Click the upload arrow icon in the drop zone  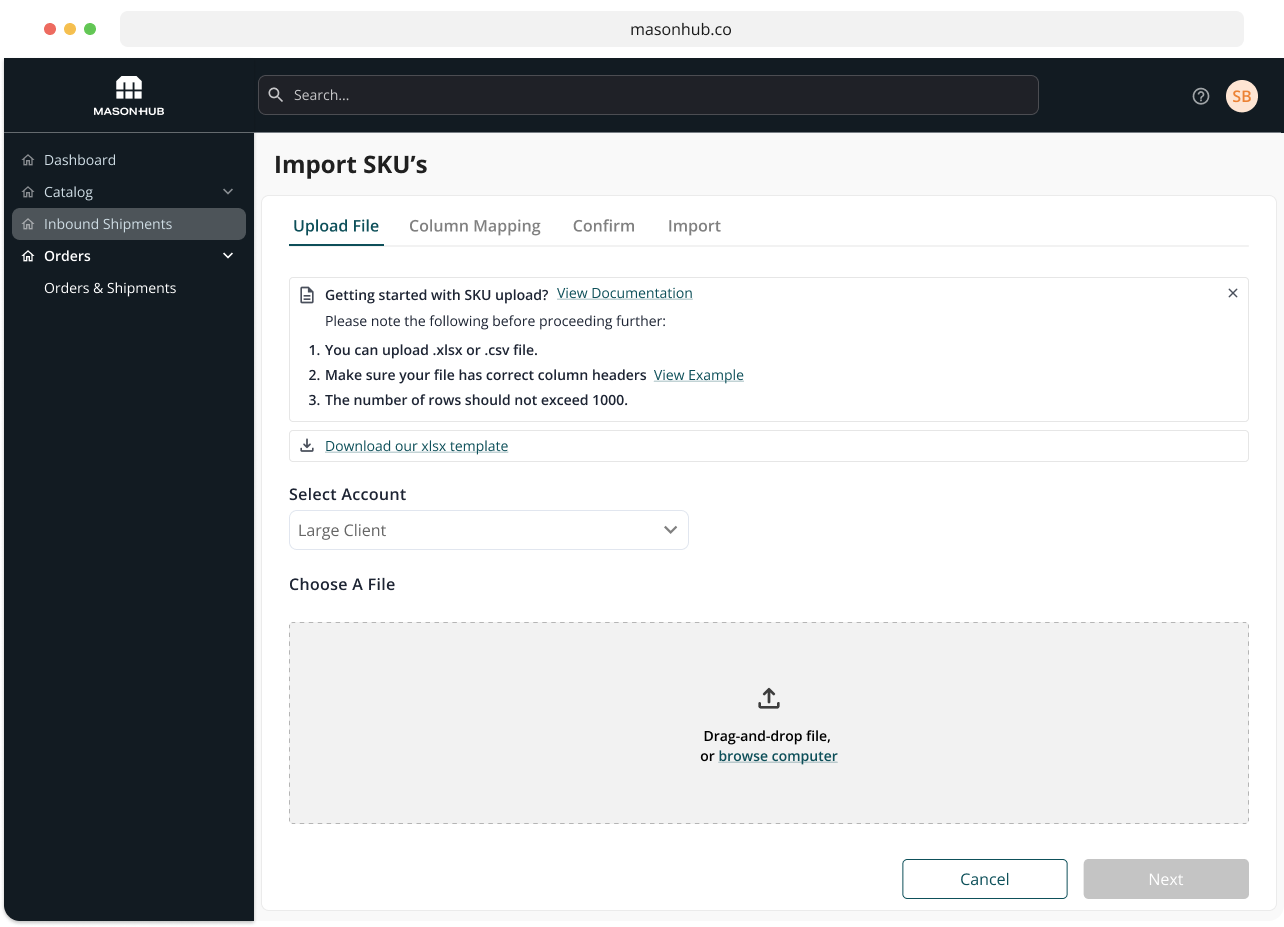[768, 697]
